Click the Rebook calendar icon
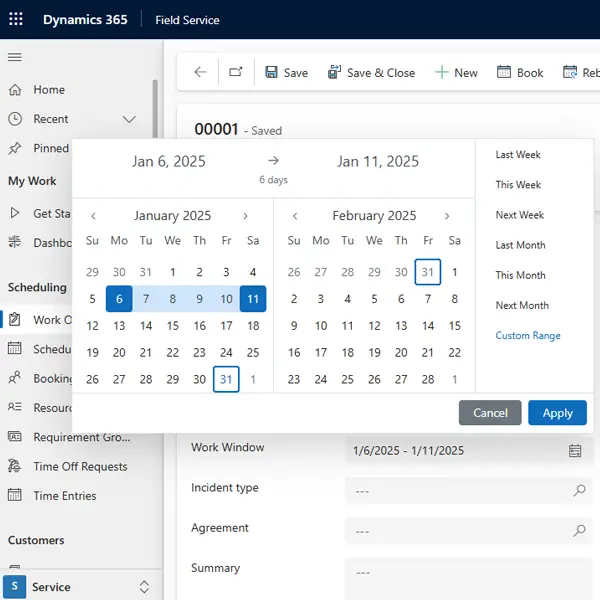Screen dimensions: 600x600 point(570,72)
